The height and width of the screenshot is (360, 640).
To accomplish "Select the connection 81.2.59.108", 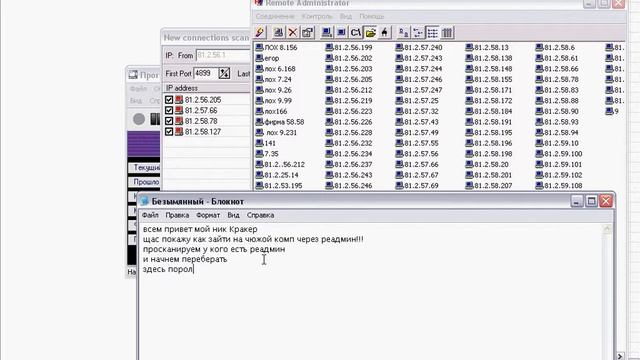I will pyautogui.click(x=559, y=185).
